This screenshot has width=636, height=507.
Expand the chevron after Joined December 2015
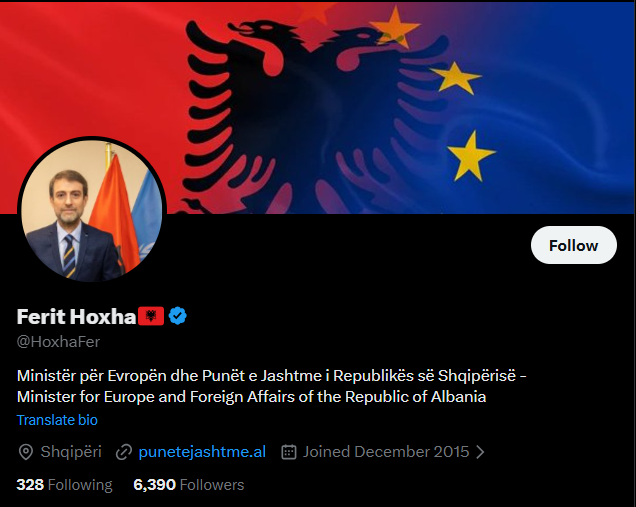(x=480, y=452)
